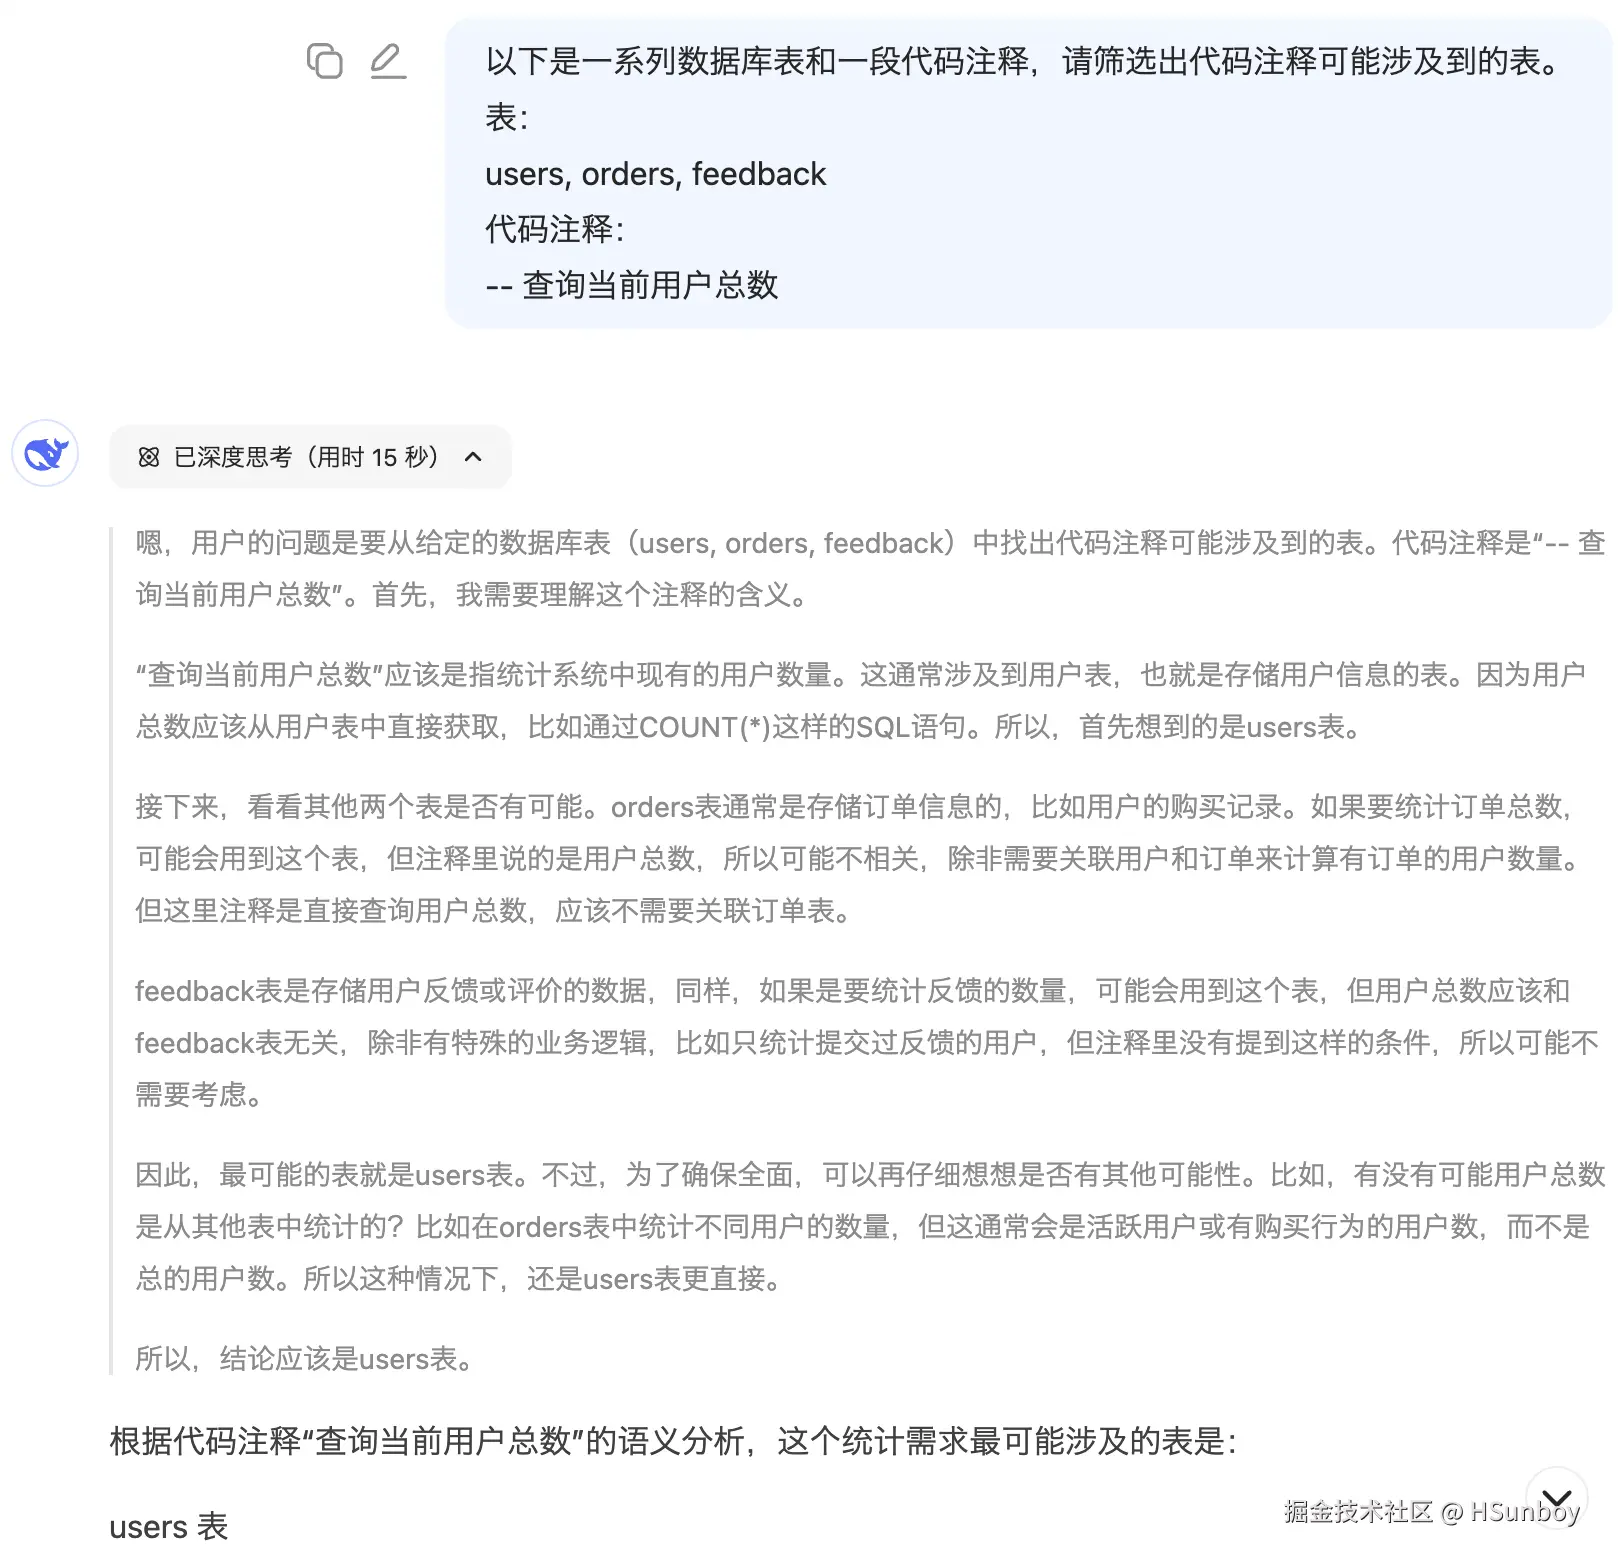1618x1564 pixels.
Task: Select the paragraph mentioning COUNT(*) SQL statement
Action: [x=860, y=700]
